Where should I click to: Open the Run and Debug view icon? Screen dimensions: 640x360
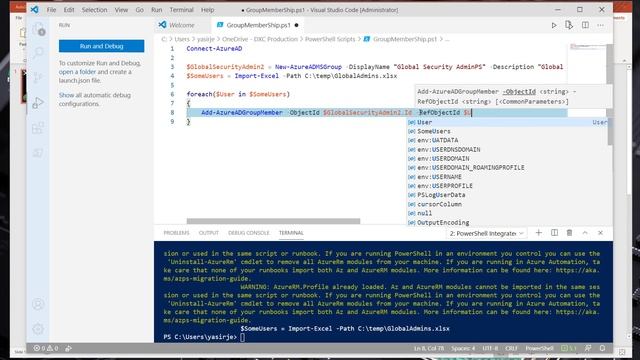tap(38, 103)
